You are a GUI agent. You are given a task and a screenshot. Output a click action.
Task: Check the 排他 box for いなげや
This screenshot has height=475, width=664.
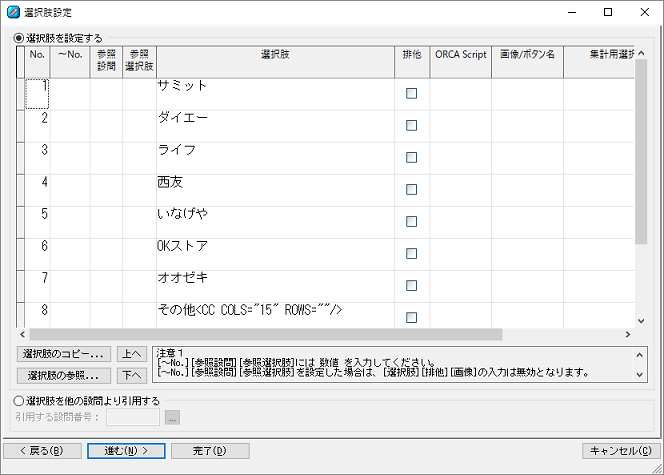[411, 221]
